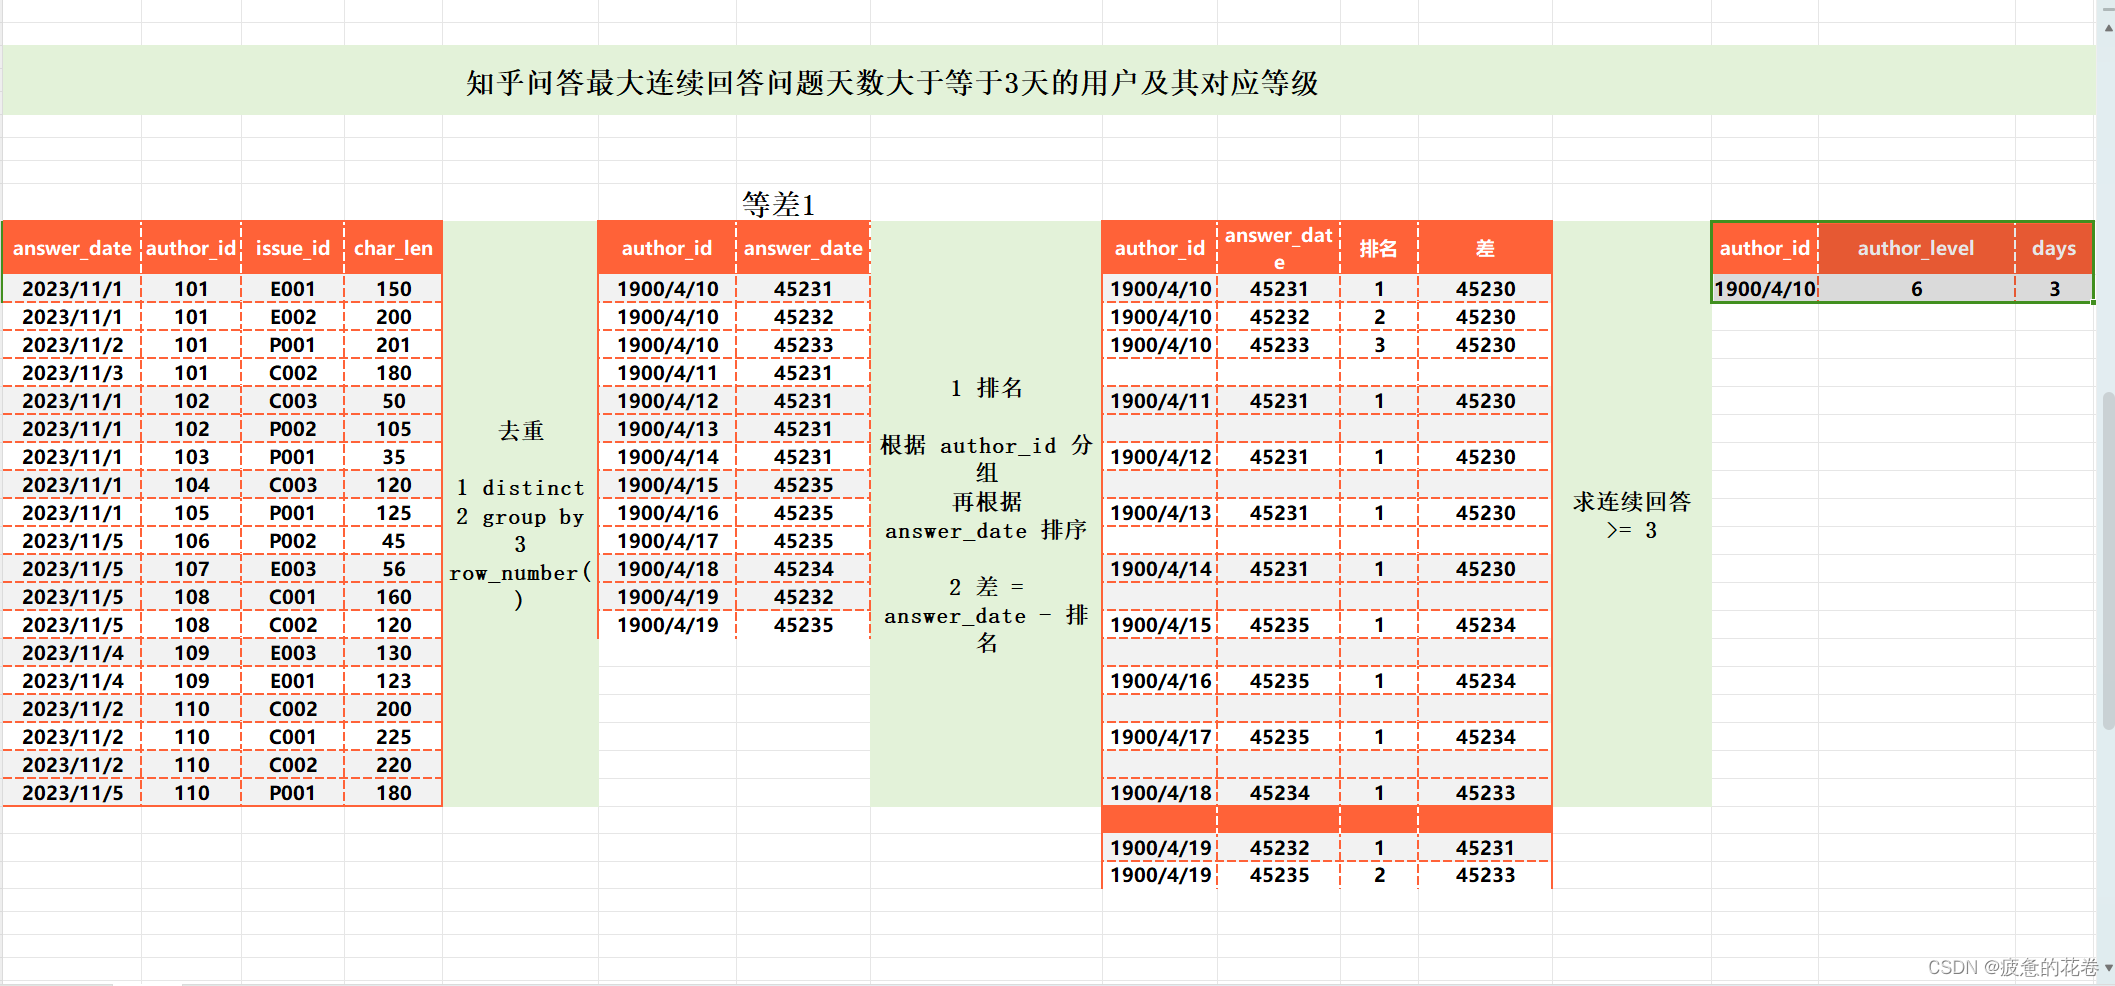Select the 45234 answer_date cell under 等差1
This screenshot has height=986, width=2115.
(803, 569)
